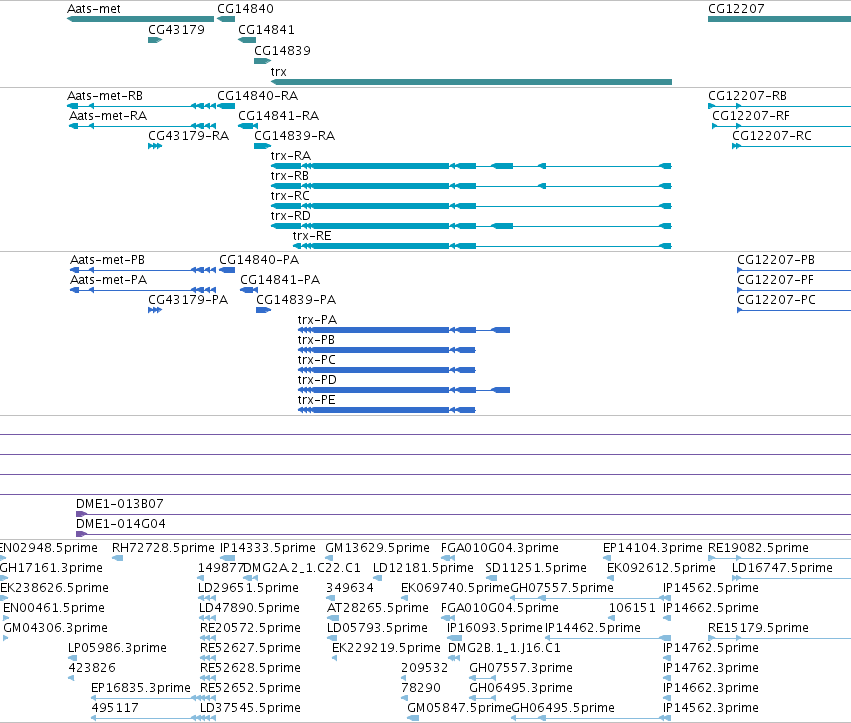
Task: Click EST EK238626.5prime
Action: [54, 588]
